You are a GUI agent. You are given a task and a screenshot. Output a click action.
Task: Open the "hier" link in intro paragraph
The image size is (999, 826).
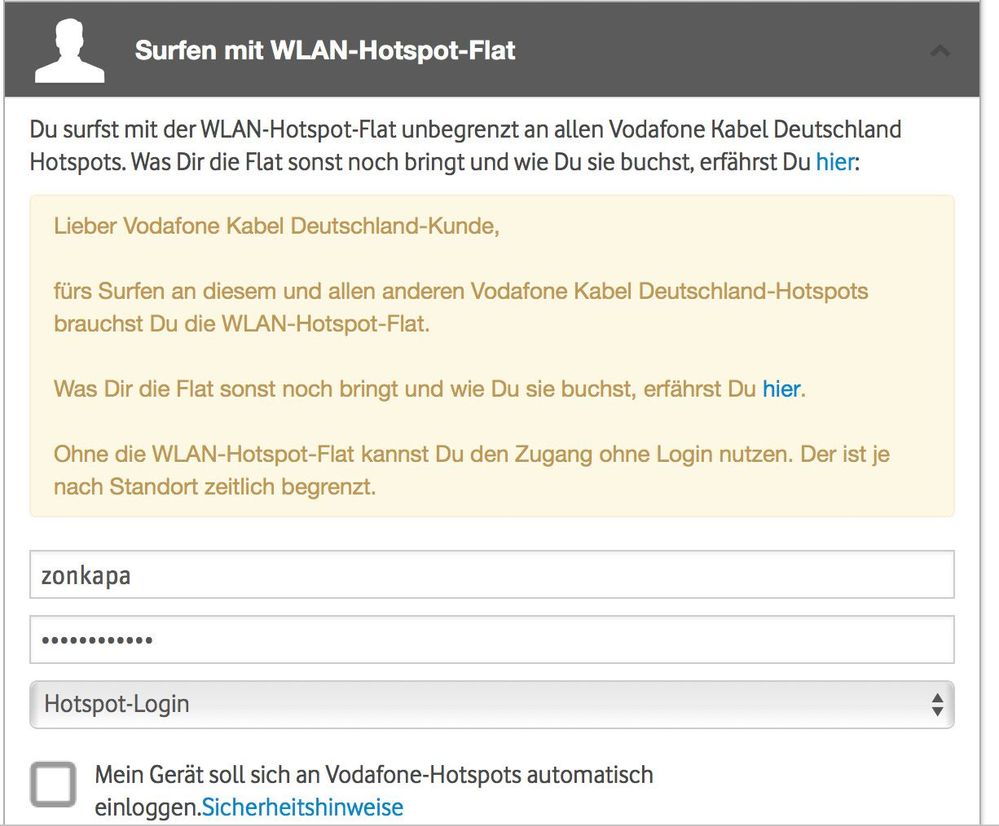click(x=835, y=161)
